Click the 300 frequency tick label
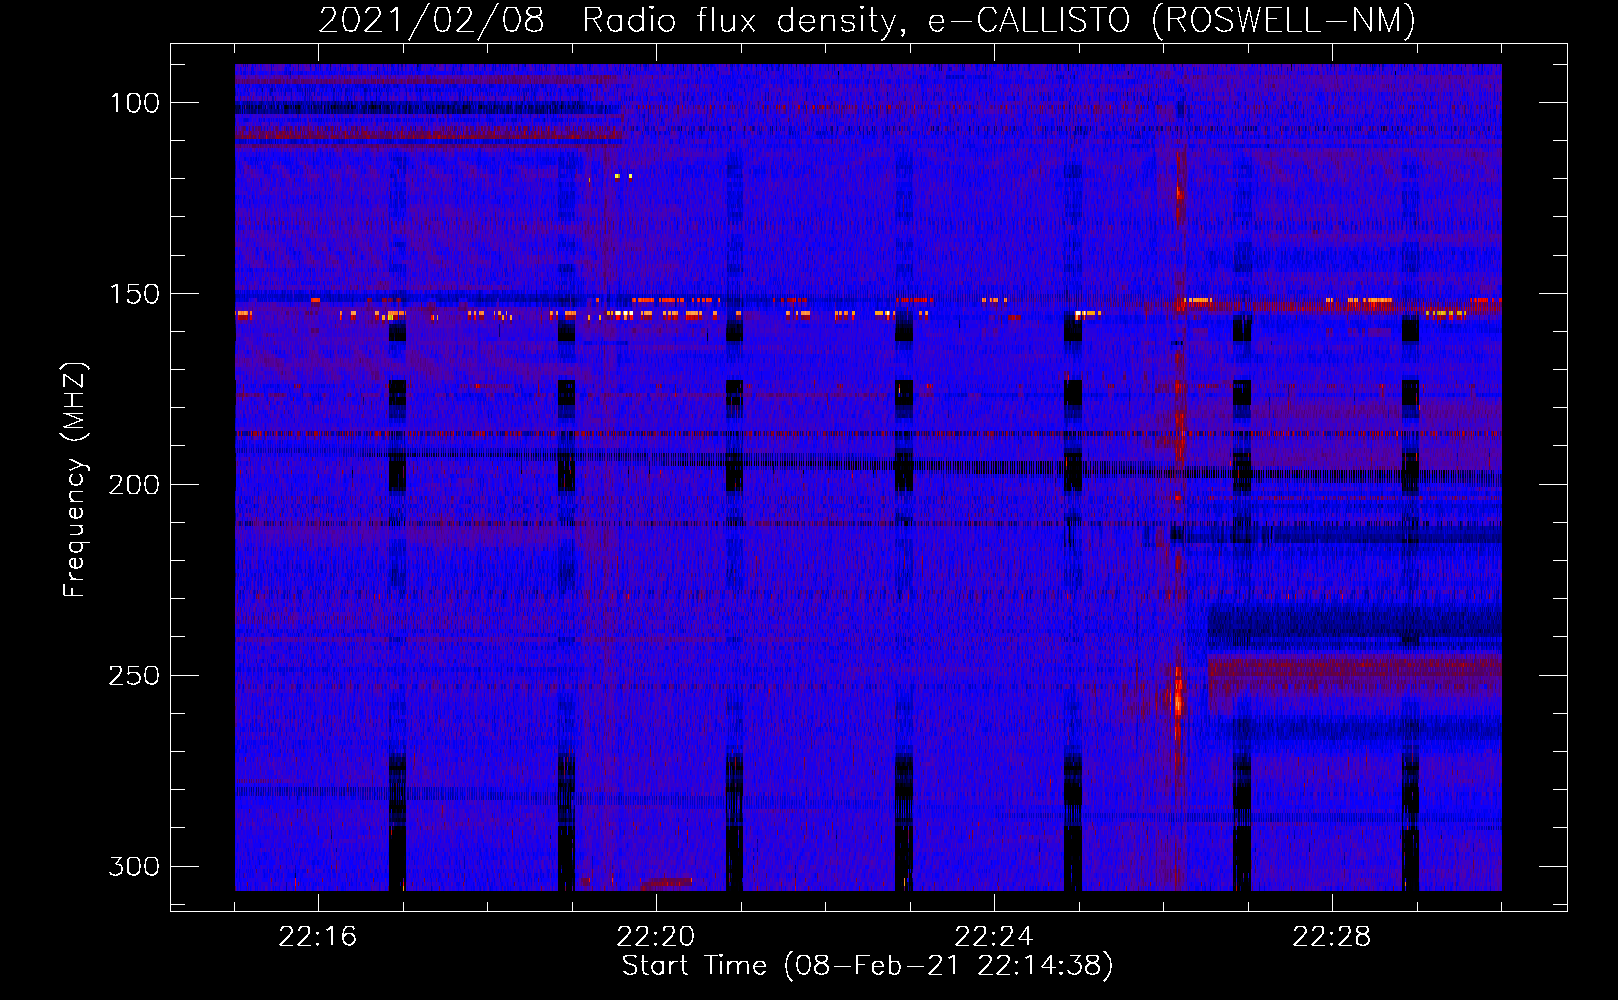The height and width of the screenshot is (1000, 1618). pos(135,866)
